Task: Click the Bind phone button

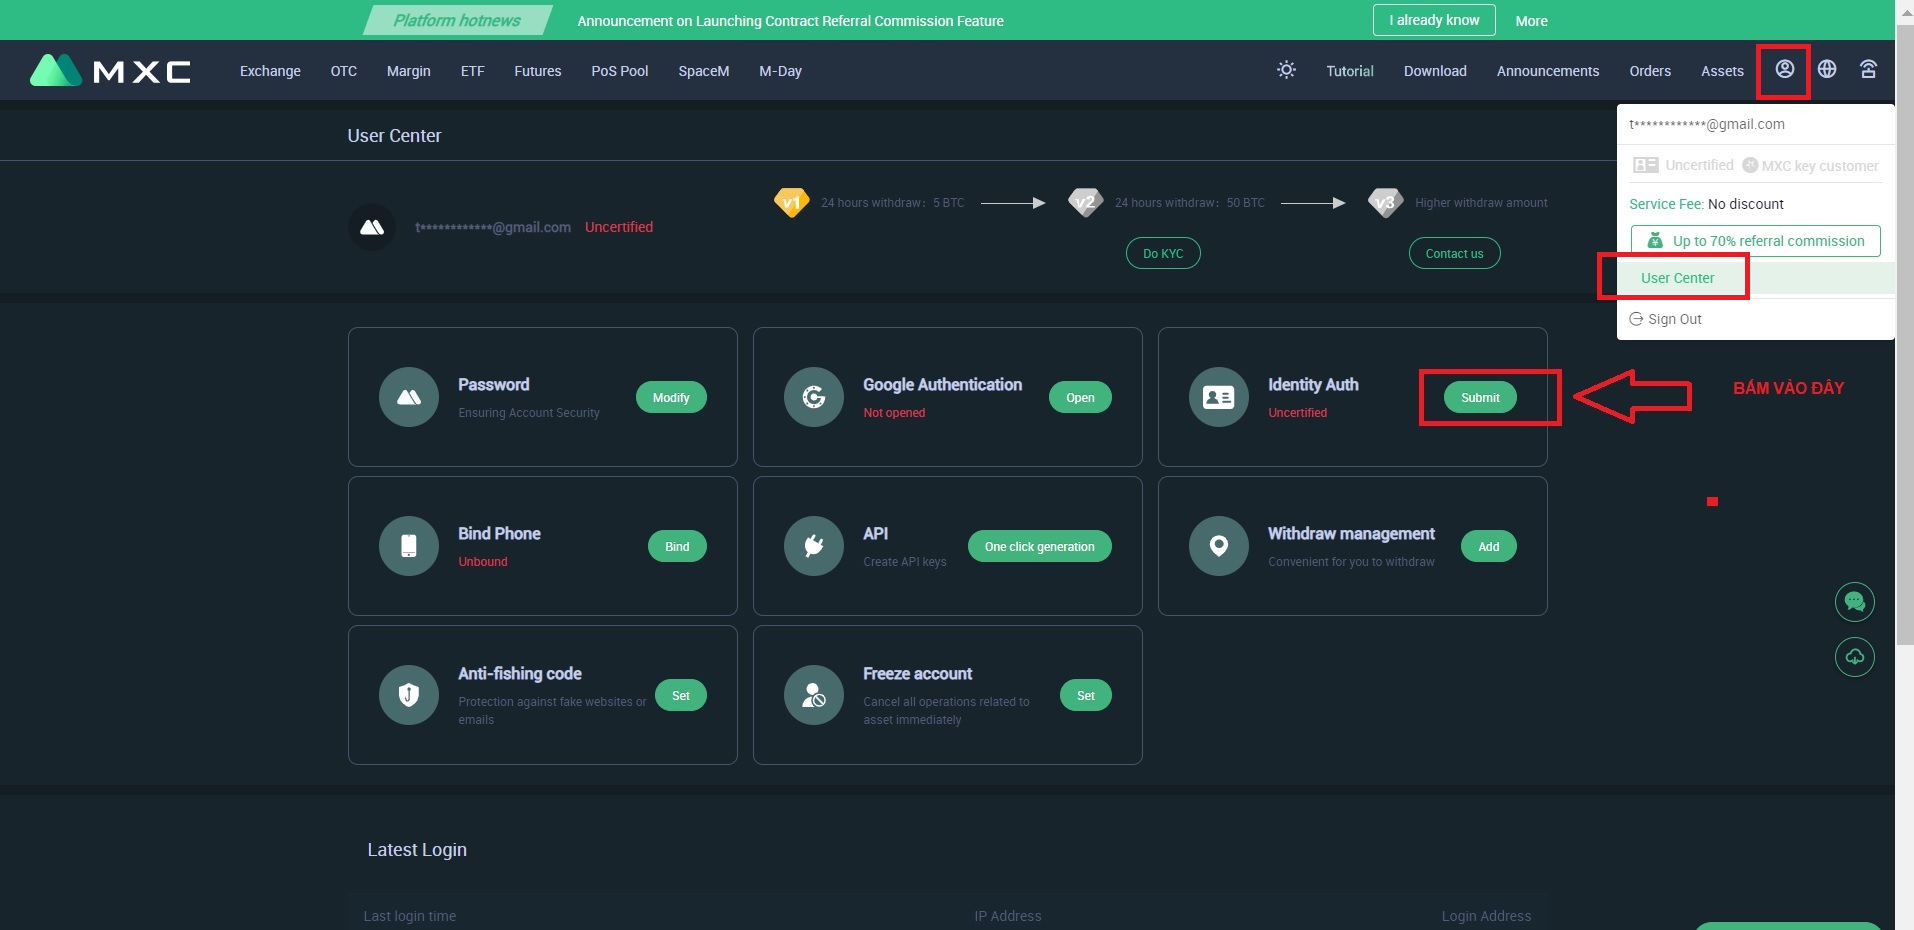Action: 677,546
